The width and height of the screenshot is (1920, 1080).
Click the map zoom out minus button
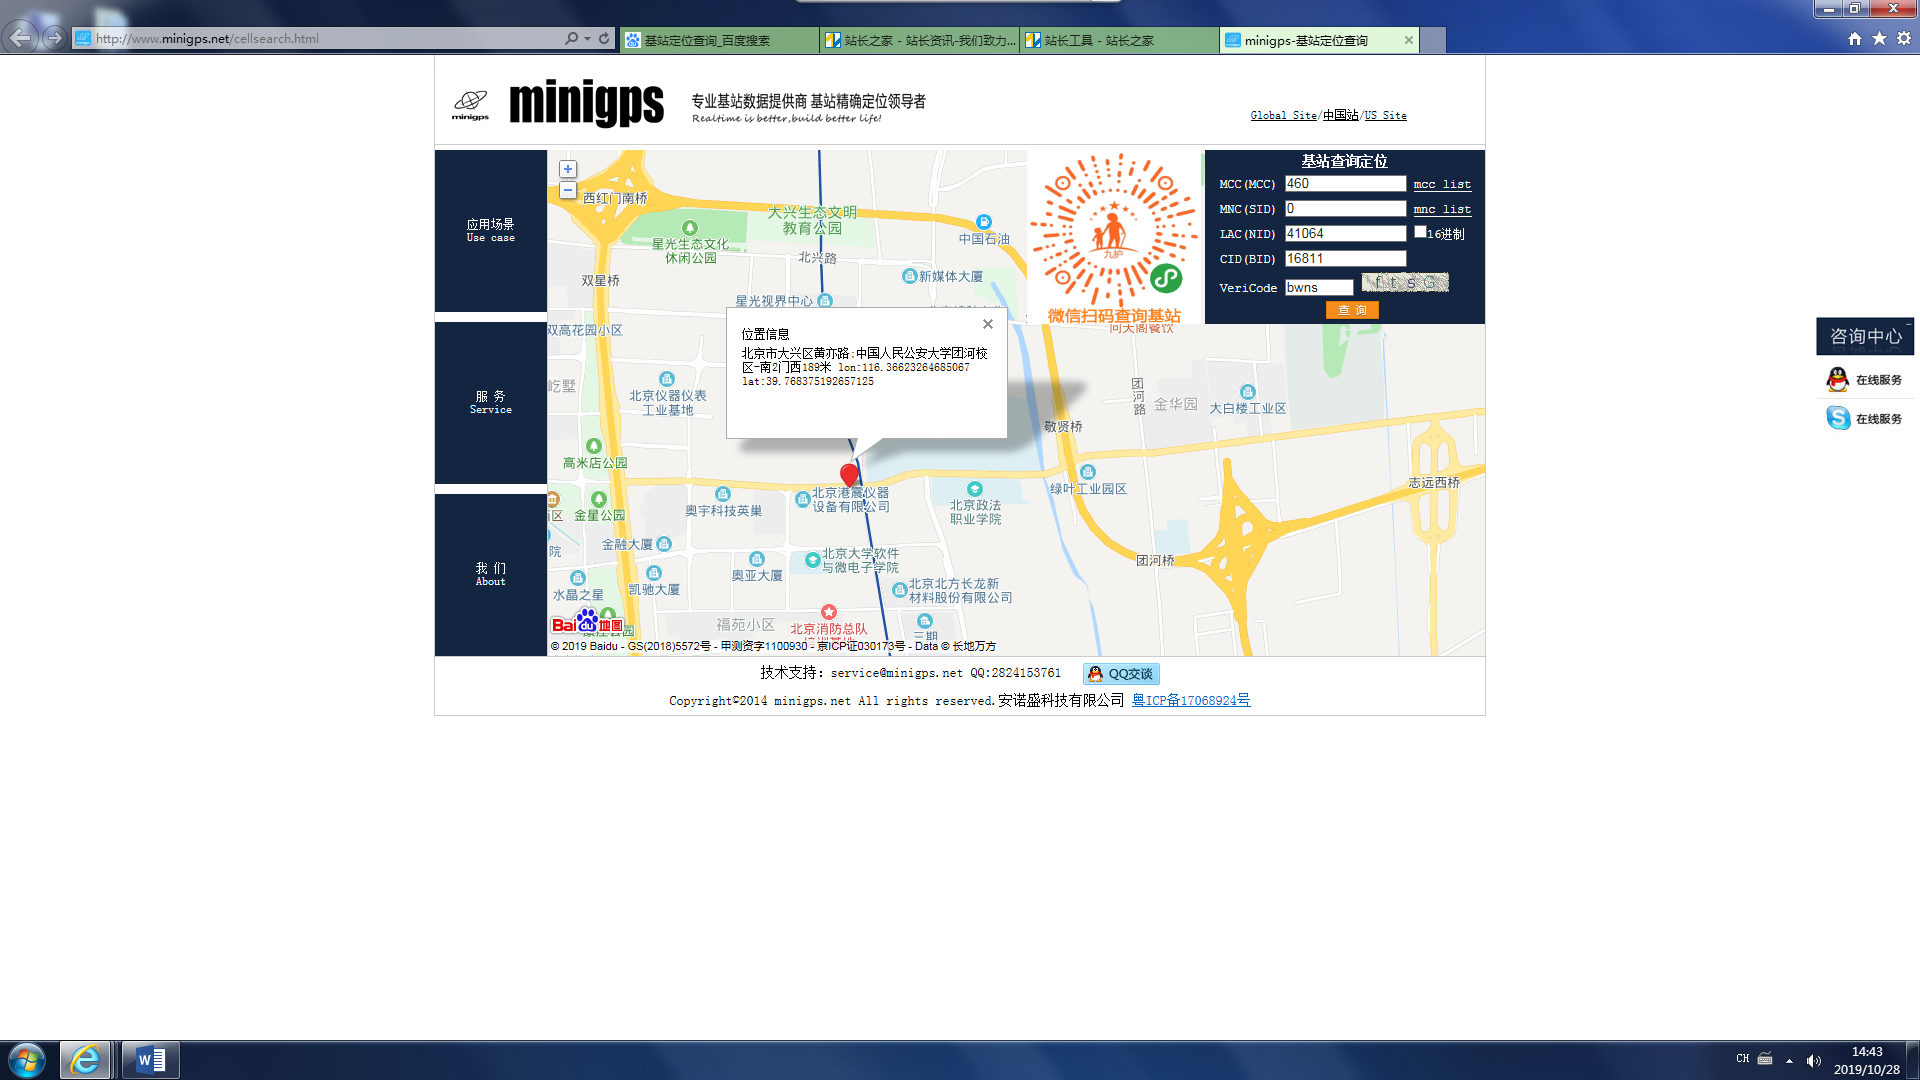(567, 190)
